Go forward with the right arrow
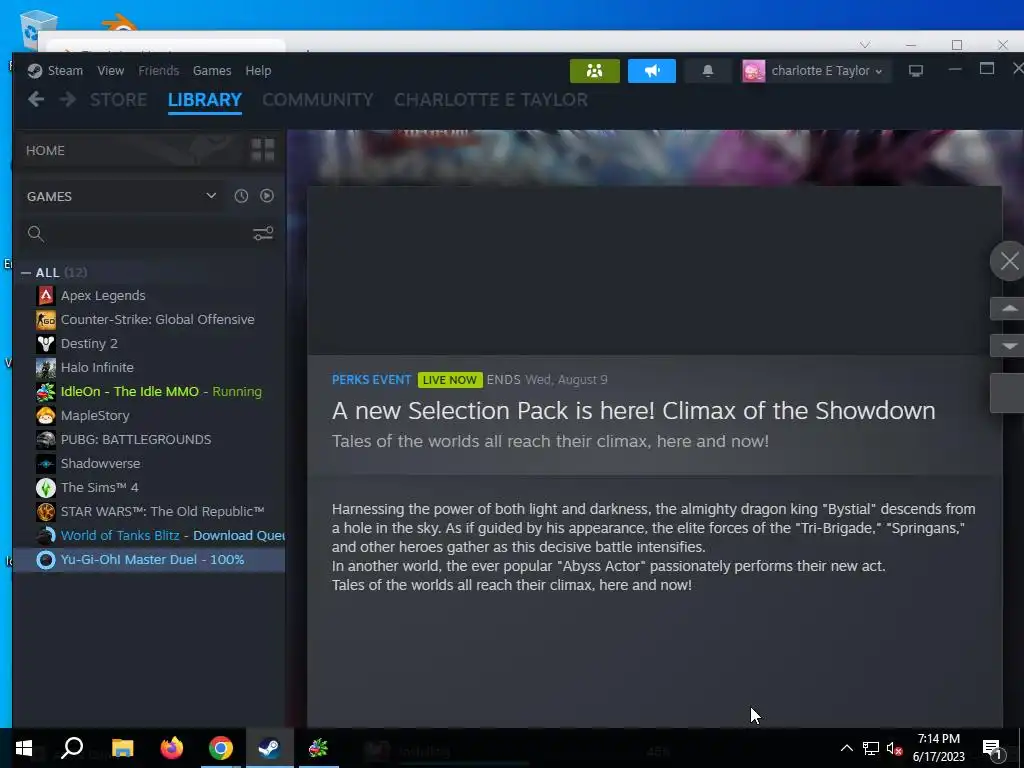1024x768 pixels. click(x=68, y=99)
